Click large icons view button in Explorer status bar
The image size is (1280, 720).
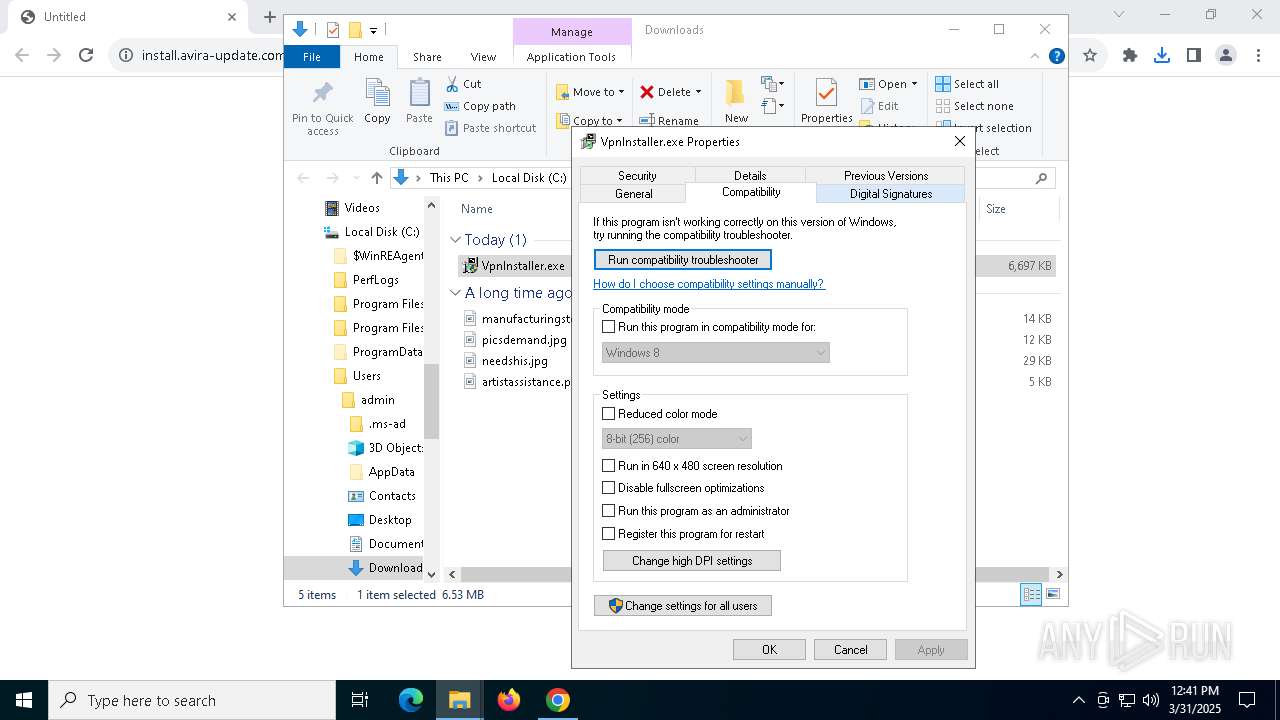[x=1053, y=595]
